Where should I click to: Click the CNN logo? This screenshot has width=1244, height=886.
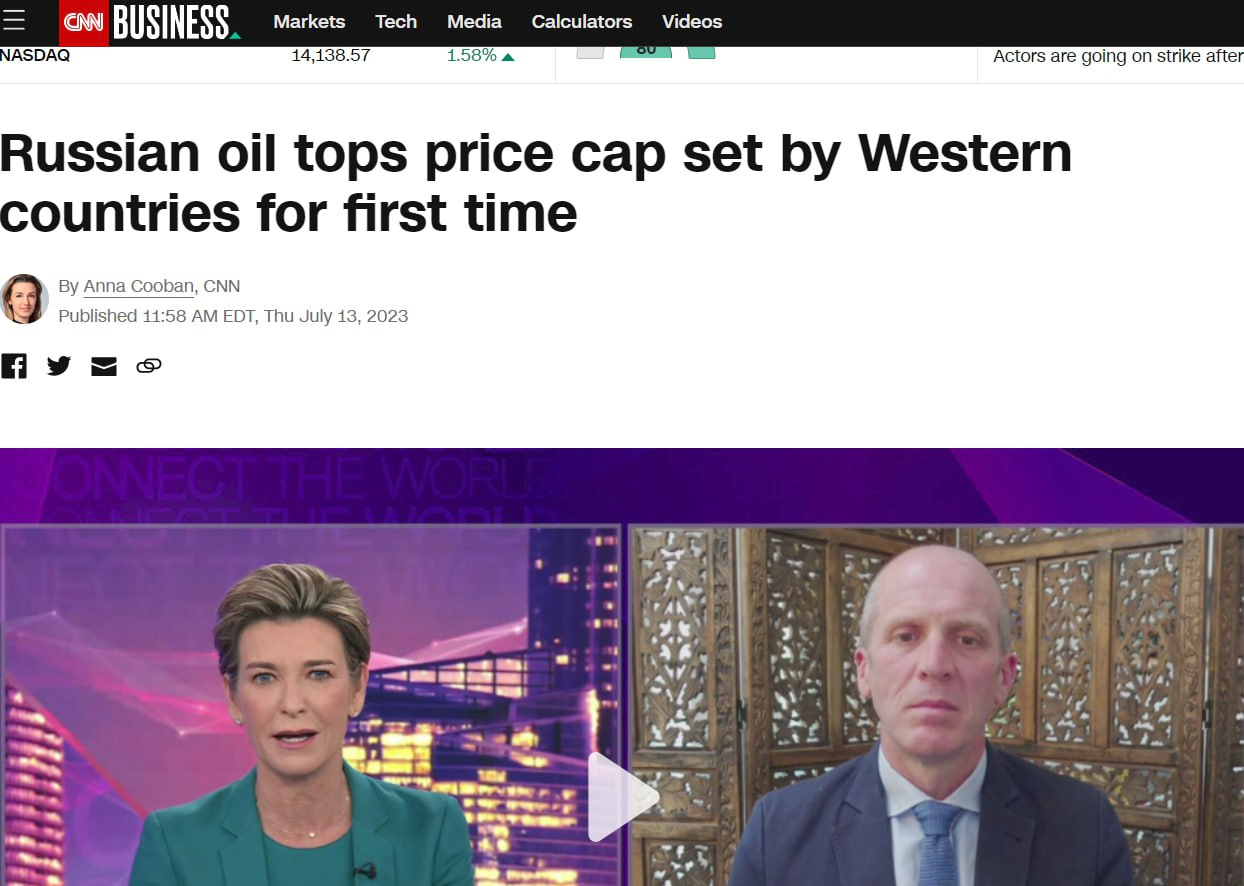[83, 22]
